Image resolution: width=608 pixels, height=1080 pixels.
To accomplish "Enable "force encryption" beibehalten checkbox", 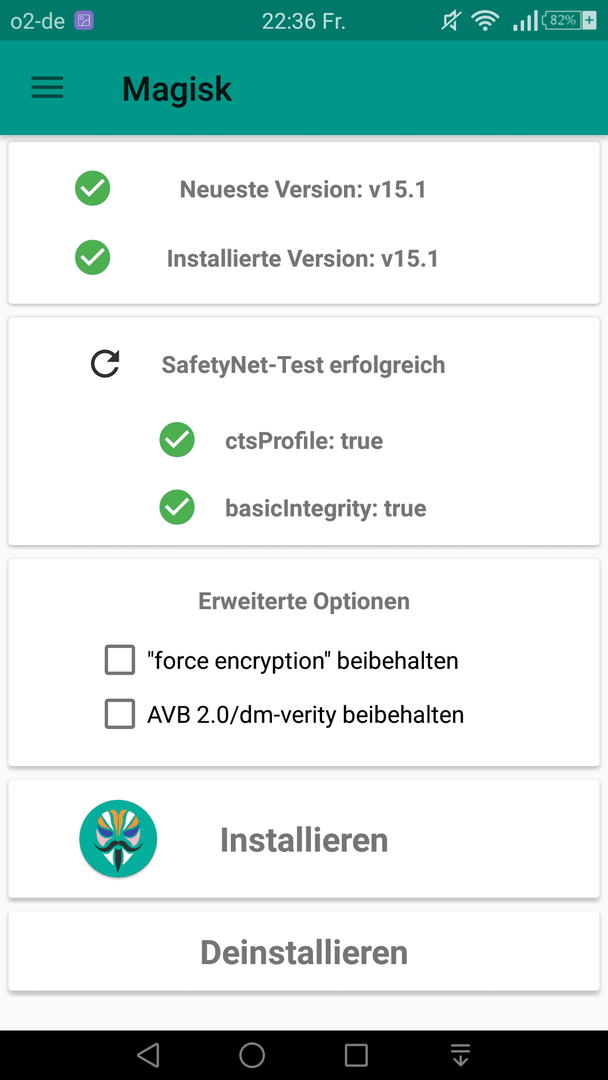I will pos(120,660).
